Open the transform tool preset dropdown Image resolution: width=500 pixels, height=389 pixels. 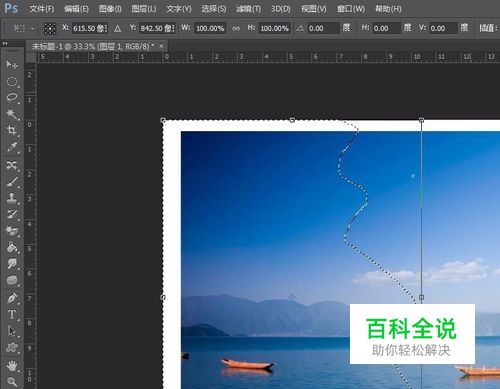point(23,29)
